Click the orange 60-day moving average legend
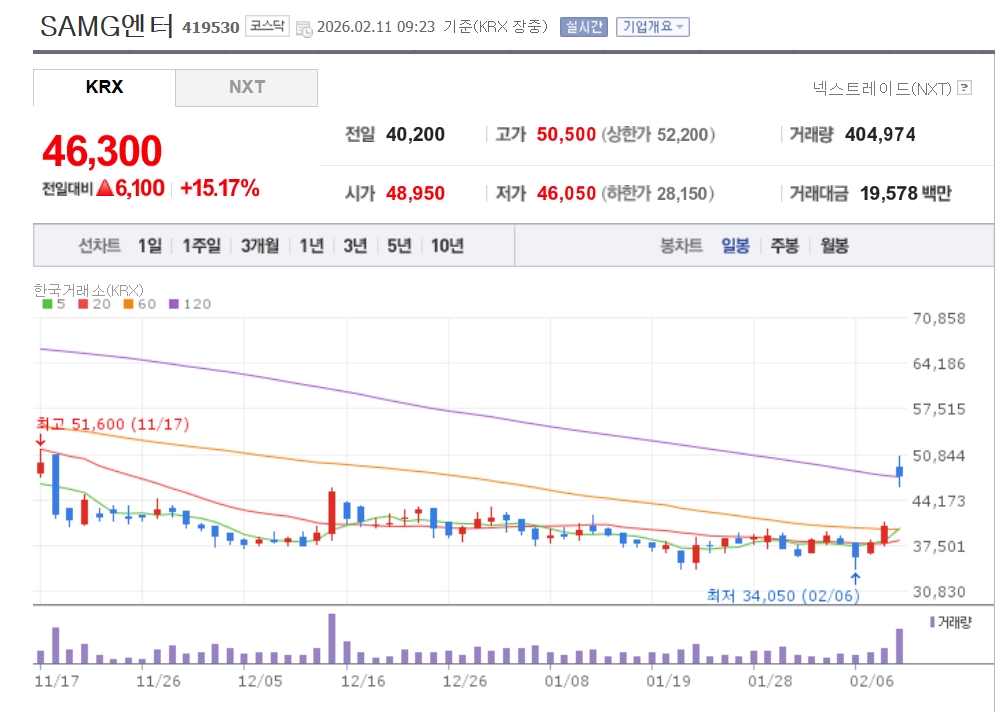Screen dimensions: 995x712 tap(140, 304)
